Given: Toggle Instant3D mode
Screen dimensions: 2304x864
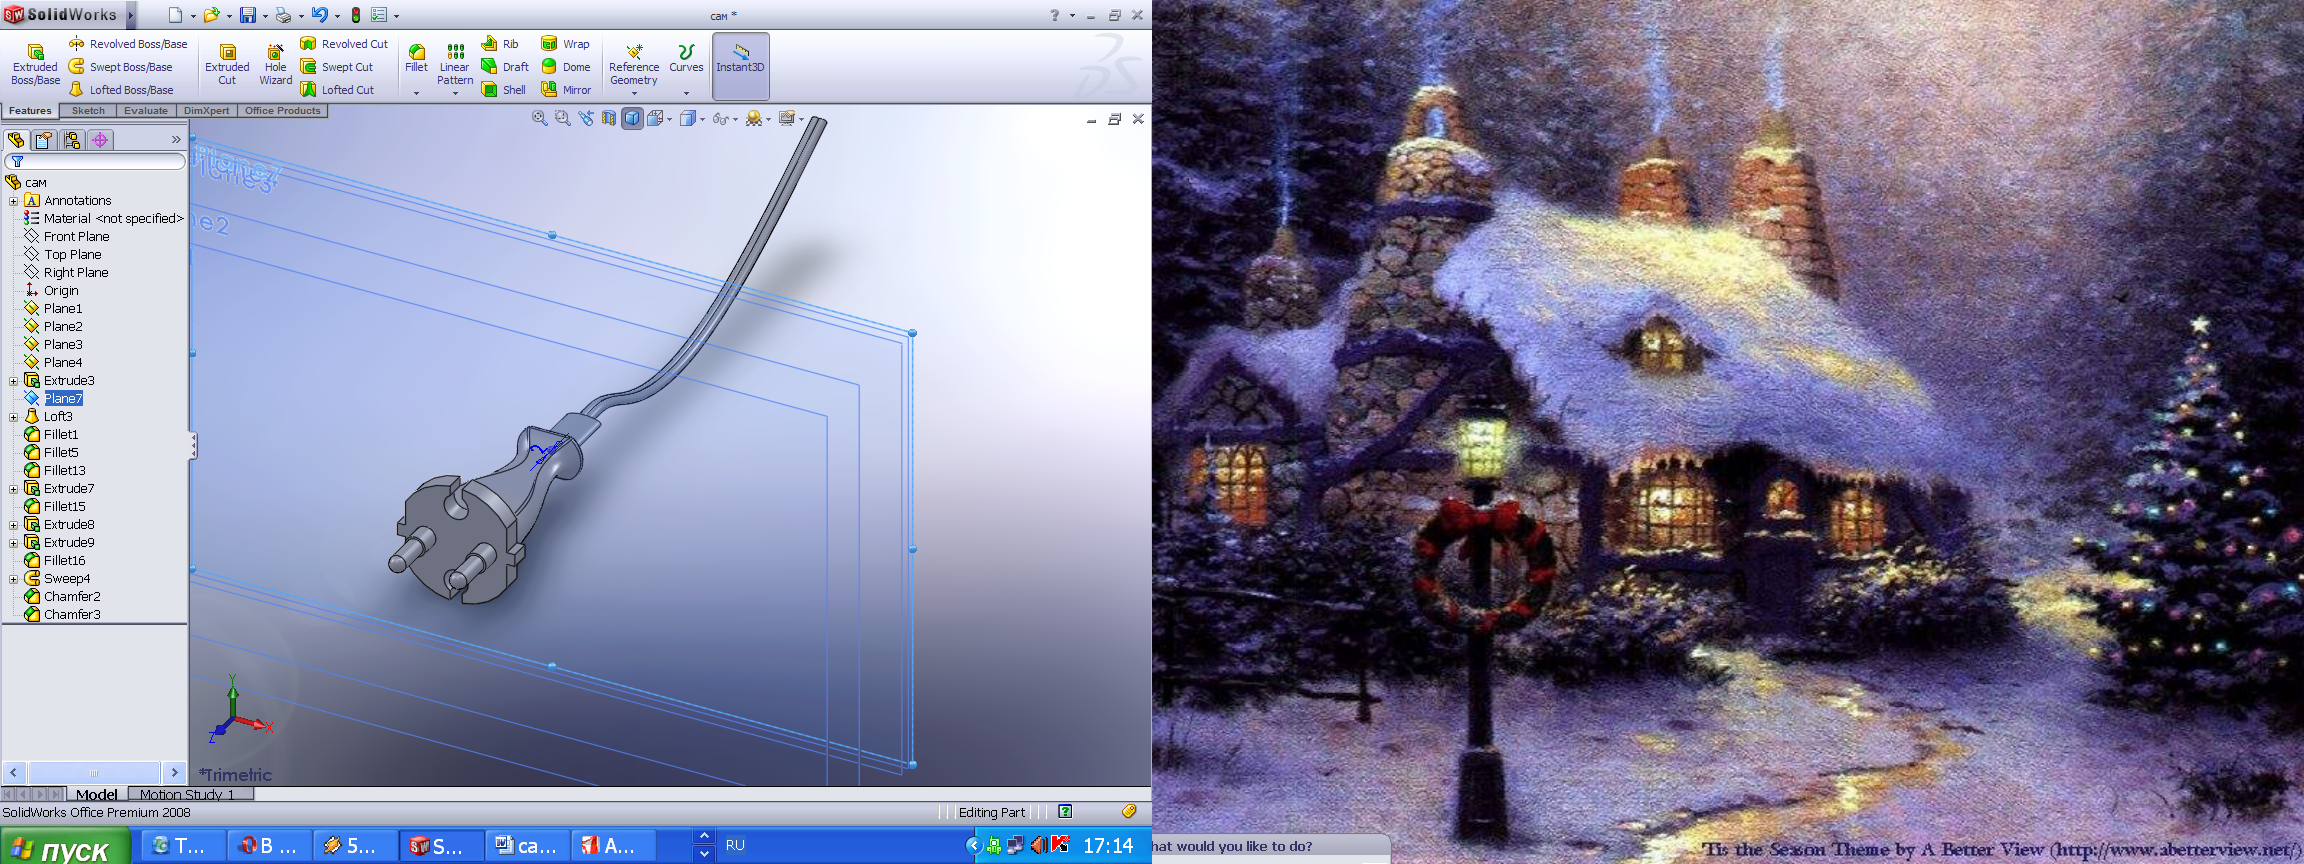Looking at the screenshot, I should pyautogui.click(x=741, y=66).
